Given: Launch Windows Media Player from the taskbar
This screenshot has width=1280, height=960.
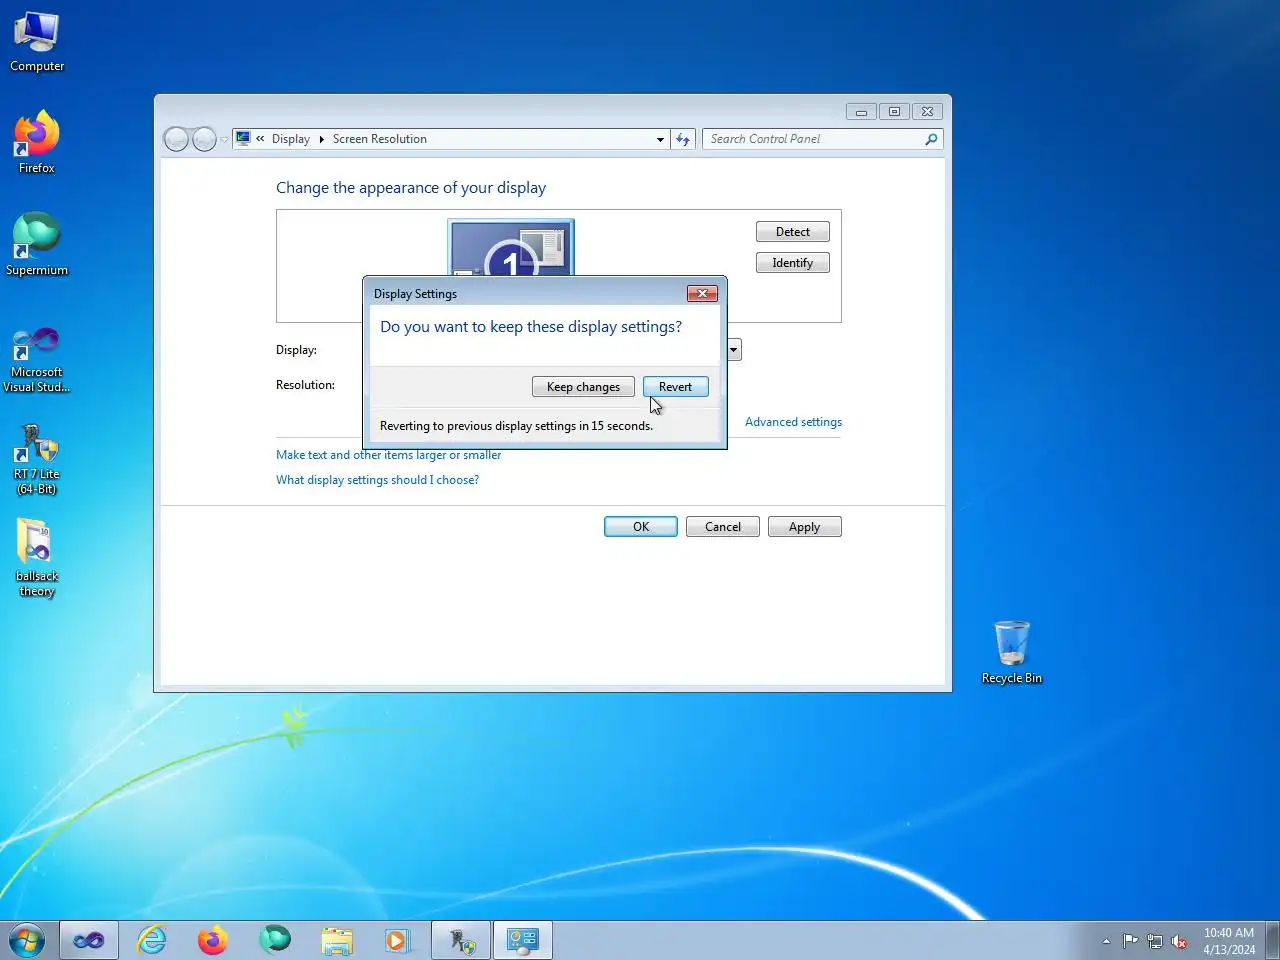Looking at the screenshot, I should pos(397,940).
